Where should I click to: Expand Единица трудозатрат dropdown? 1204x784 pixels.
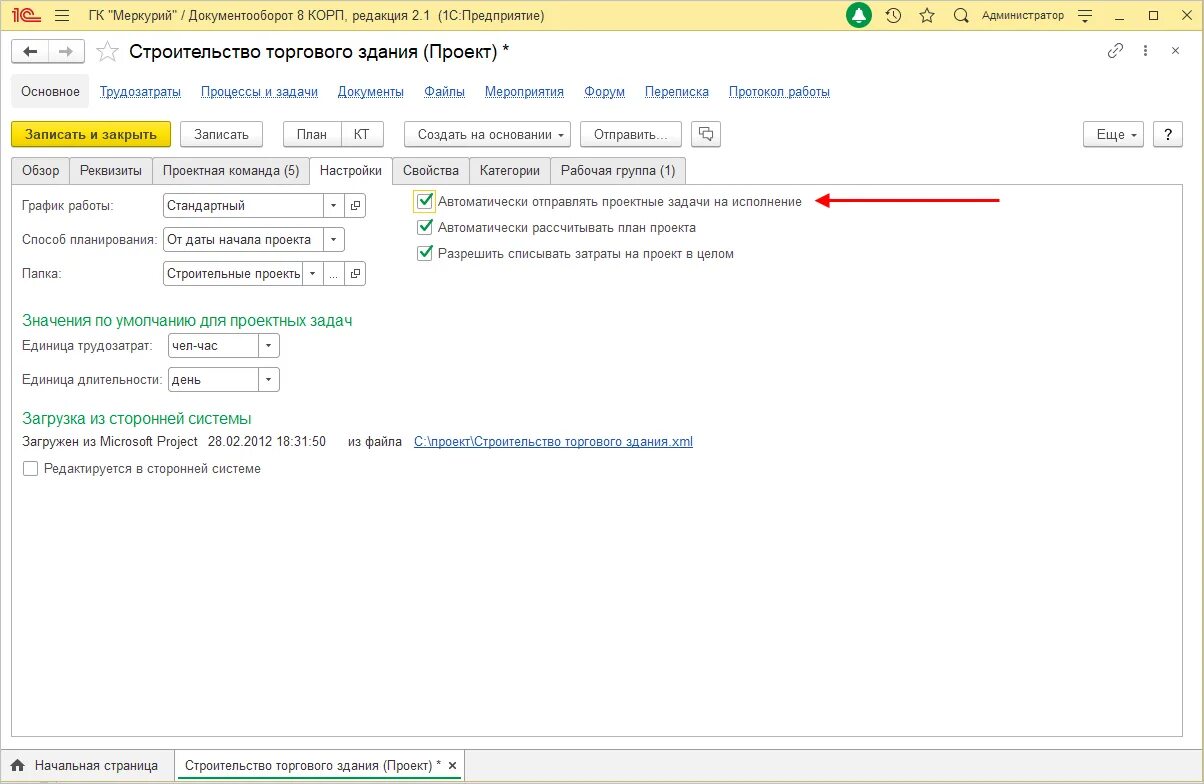[268, 345]
